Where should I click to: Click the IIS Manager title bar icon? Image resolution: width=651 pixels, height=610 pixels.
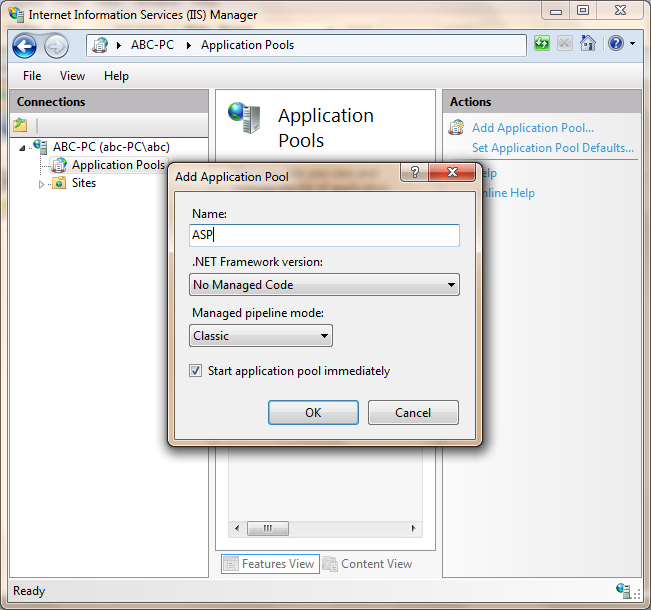click(x=17, y=15)
